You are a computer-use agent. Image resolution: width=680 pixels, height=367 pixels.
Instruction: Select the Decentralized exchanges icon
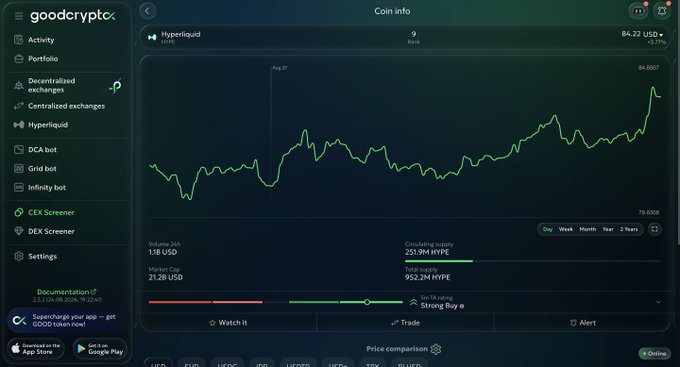tap(19, 85)
